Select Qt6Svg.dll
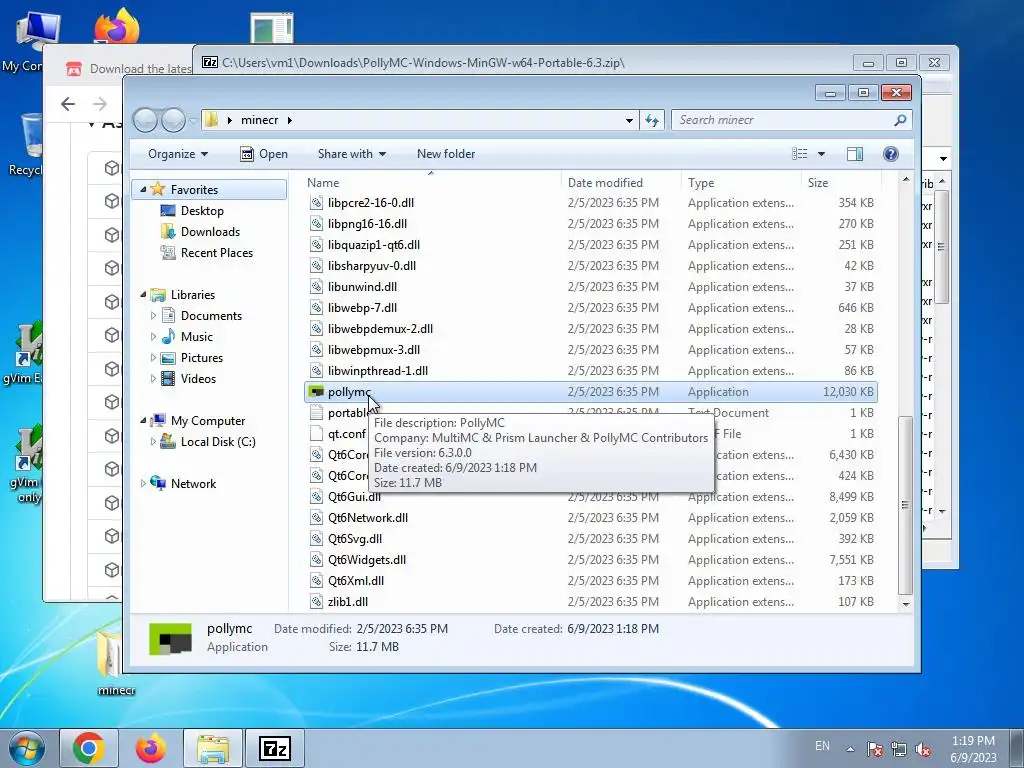Viewport: 1024px width, 768px height. [x=591, y=539]
